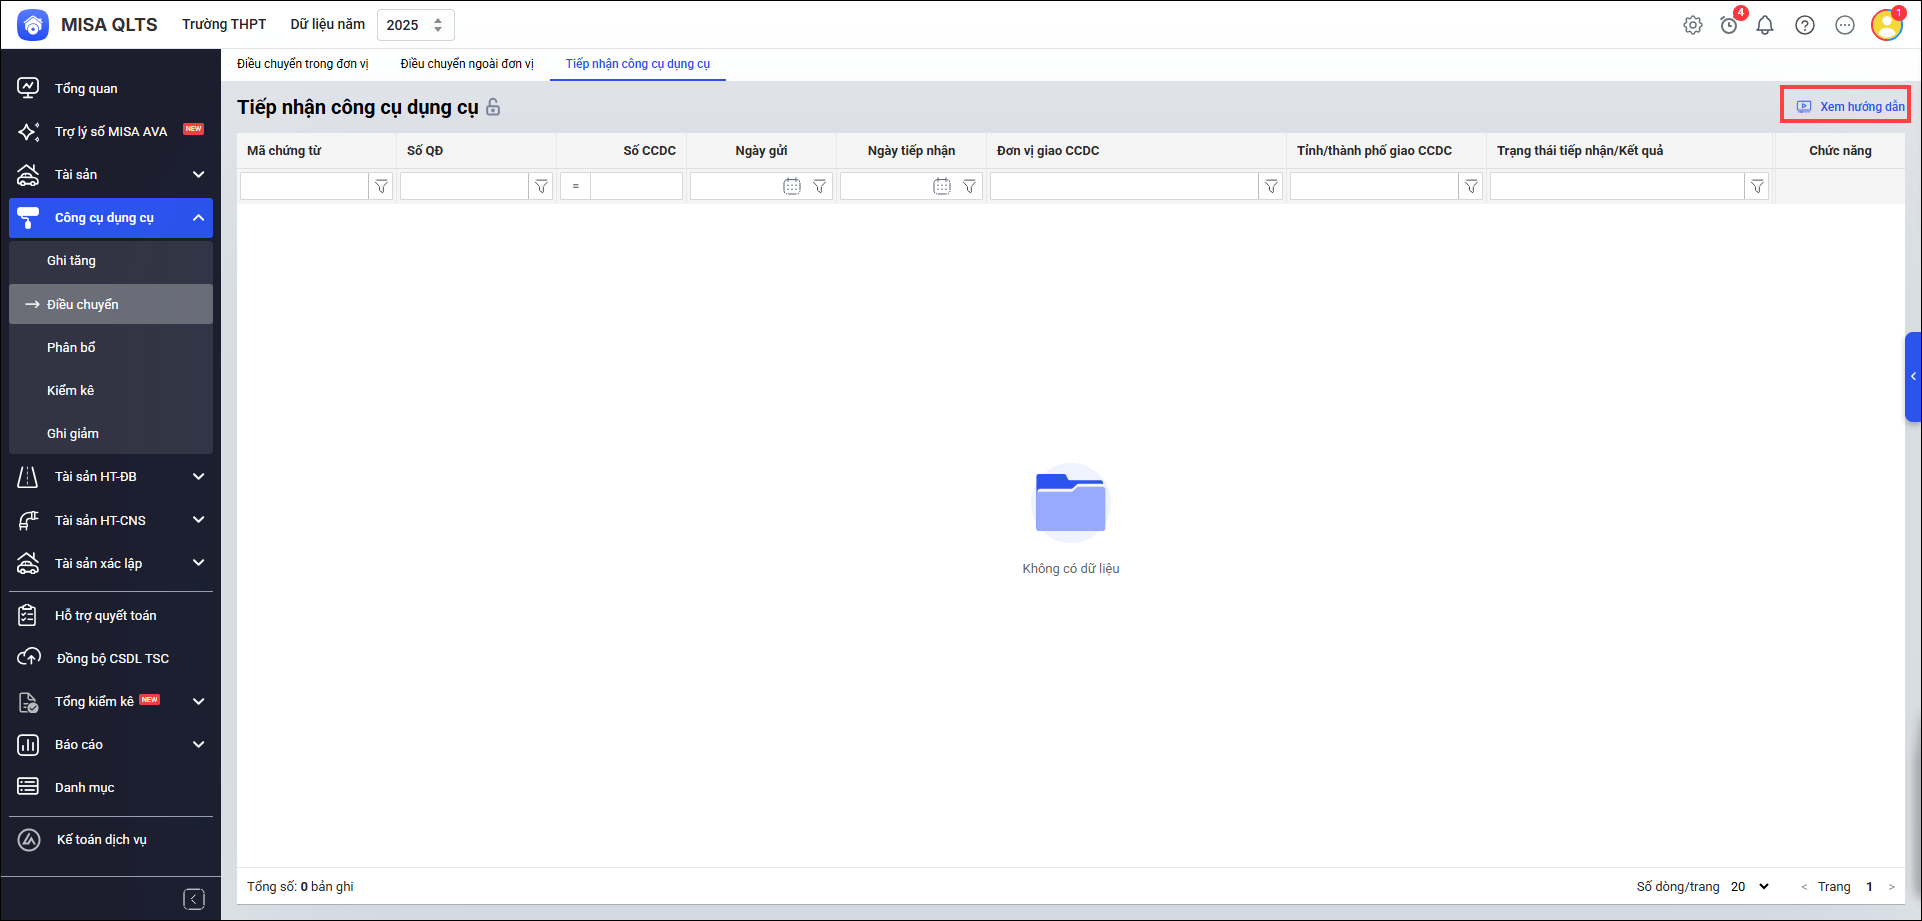The image size is (1922, 921).
Task: Open the Số CCDC equals operator selector
Action: tap(576, 186)
